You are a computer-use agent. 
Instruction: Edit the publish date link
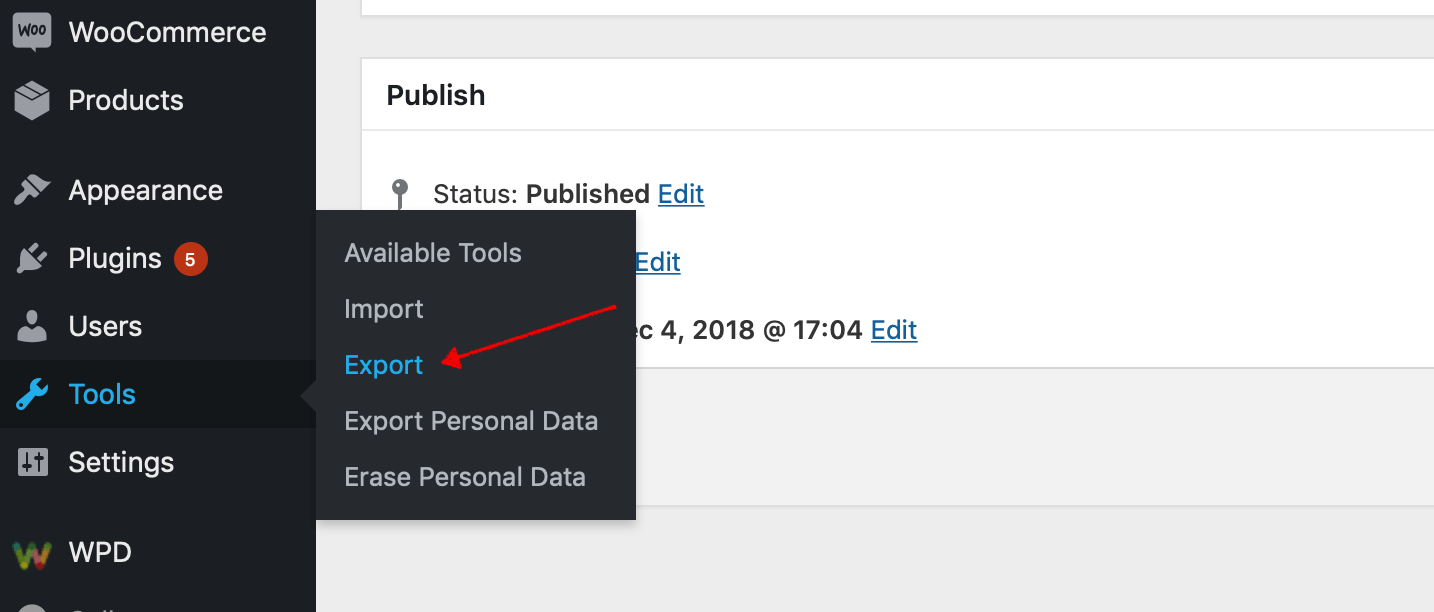pos(894,330)
